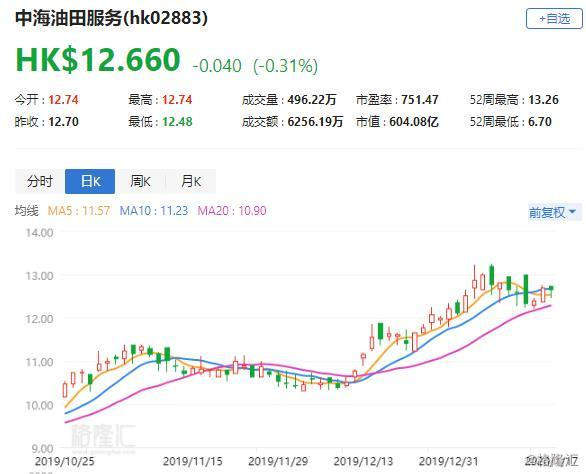
Task: Click the 2019/12/31 date label
Action: (x=448, y=461)
